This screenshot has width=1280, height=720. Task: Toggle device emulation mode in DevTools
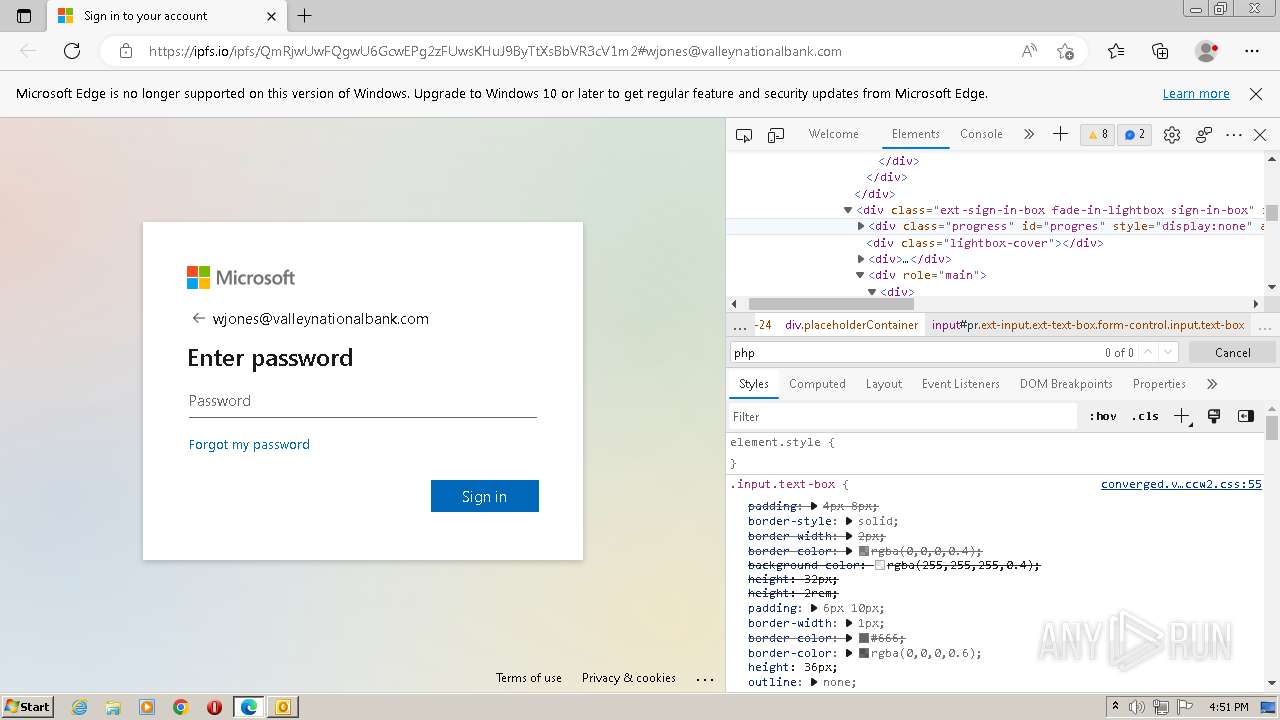tap(776, 135)
